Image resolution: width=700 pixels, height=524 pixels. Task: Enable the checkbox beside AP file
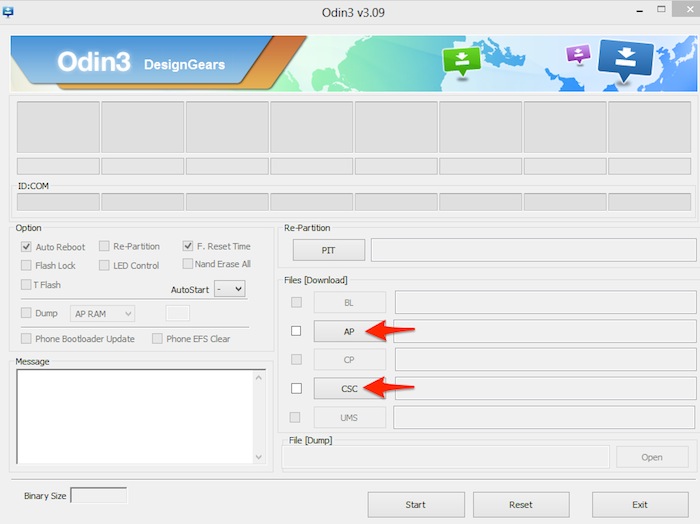(x=295, y=331)
